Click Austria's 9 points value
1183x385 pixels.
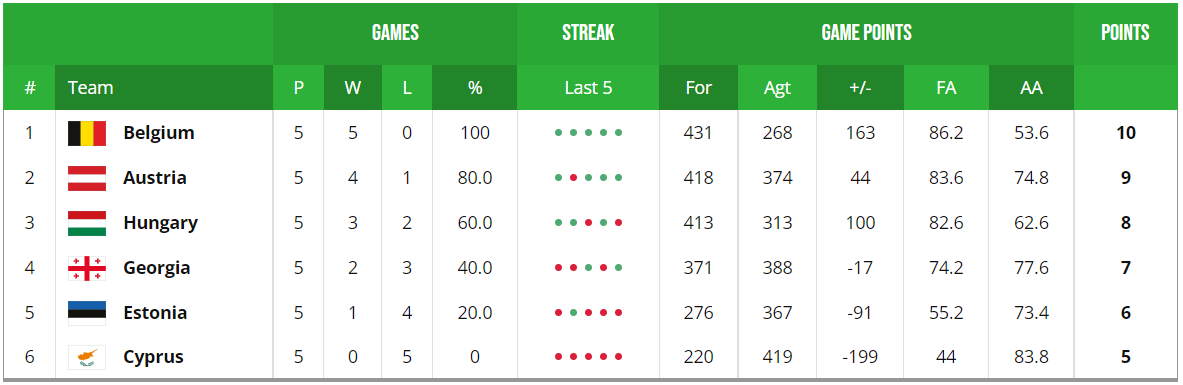(x=1126, y=178)
